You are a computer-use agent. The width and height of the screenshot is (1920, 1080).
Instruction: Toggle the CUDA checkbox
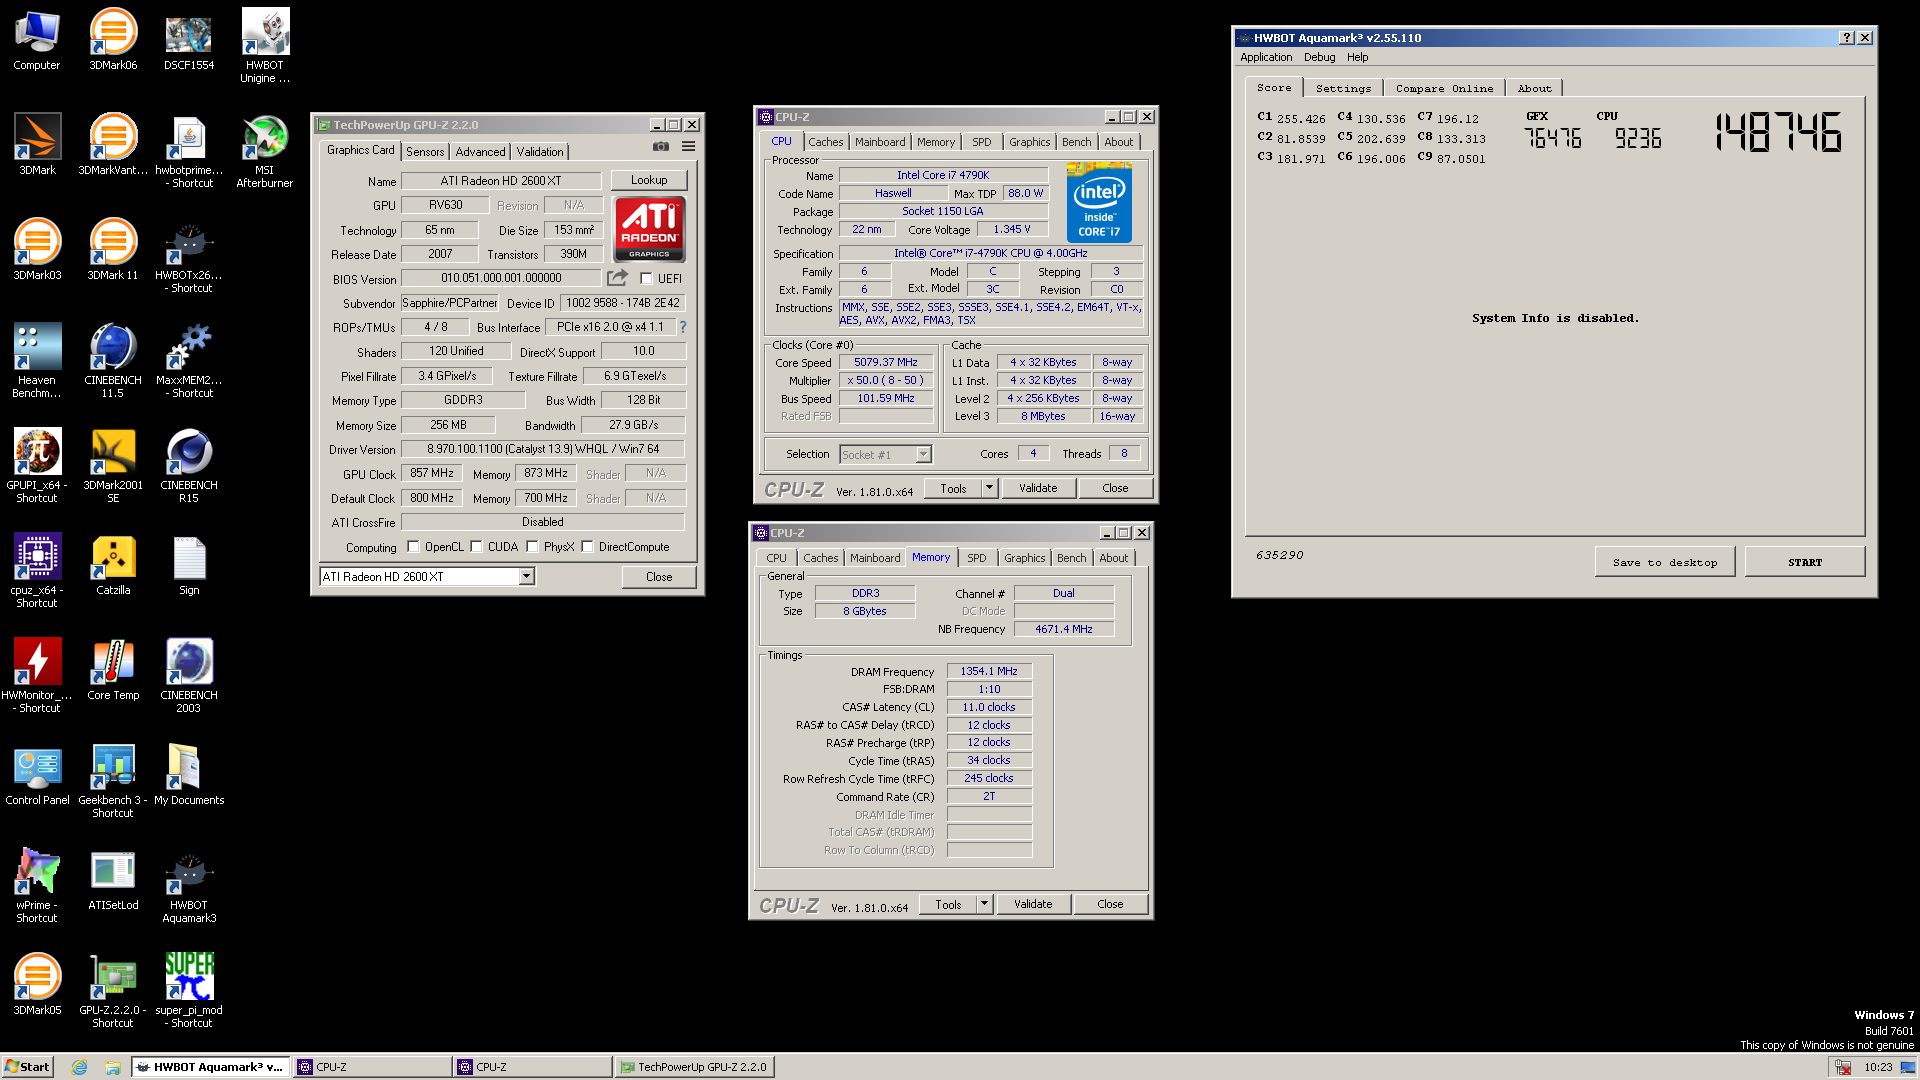476,547
